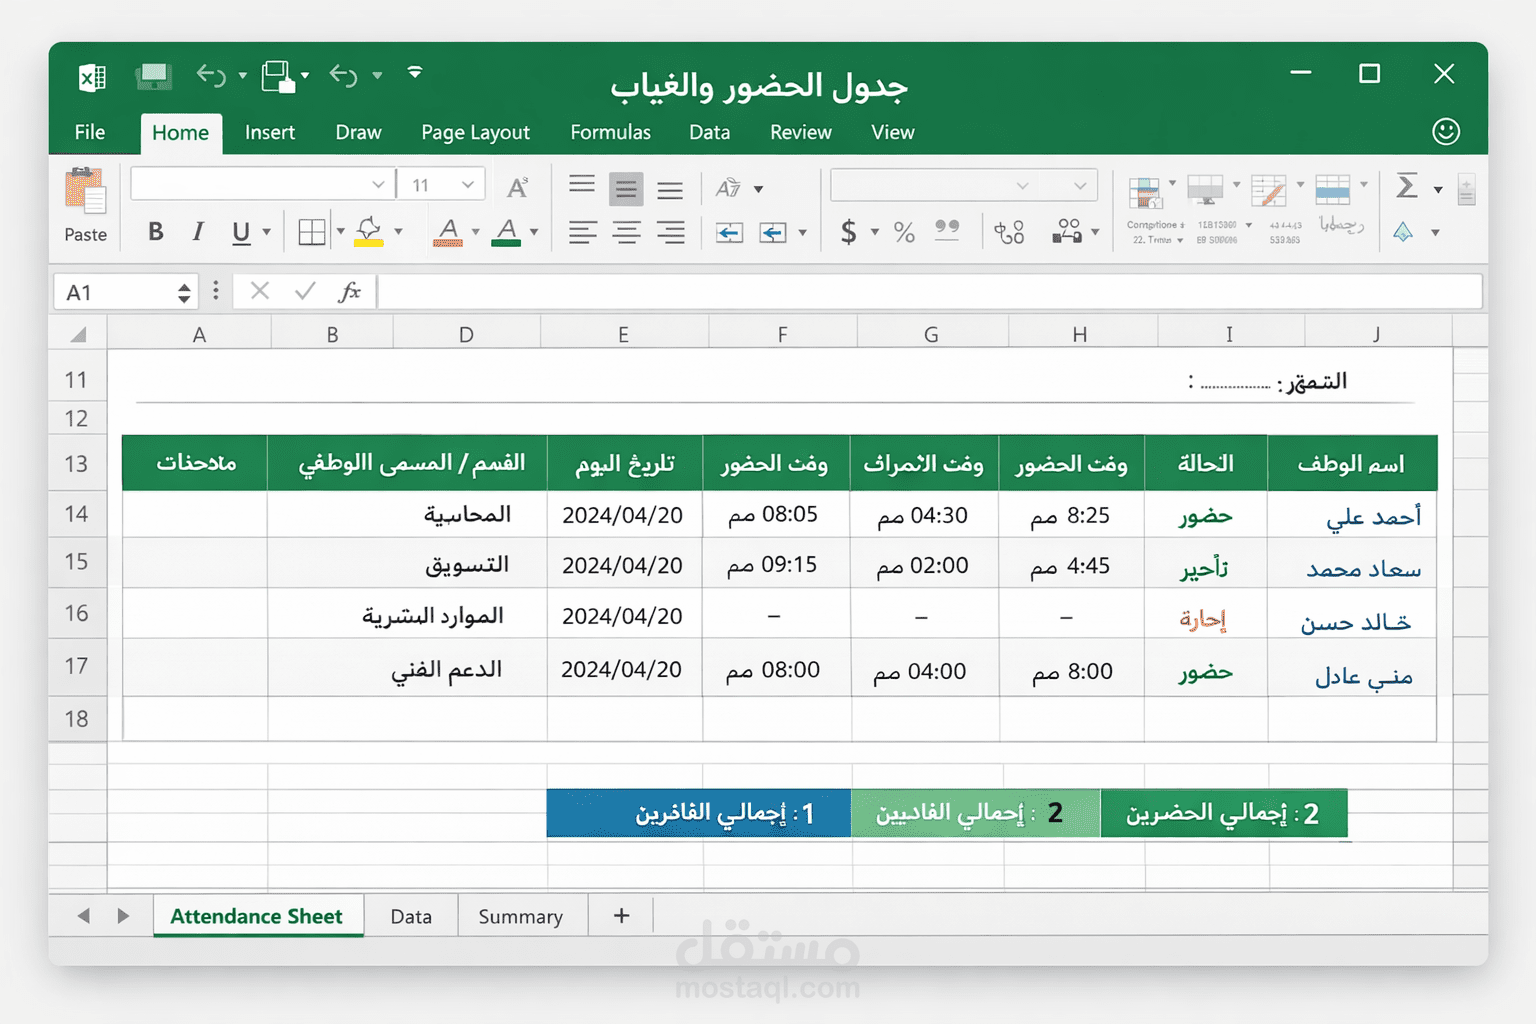This screenshot has width=1536, height=1024.
Task: Click the currency dollar format icon
Action: pyautogui.click(x=850, y=232)
